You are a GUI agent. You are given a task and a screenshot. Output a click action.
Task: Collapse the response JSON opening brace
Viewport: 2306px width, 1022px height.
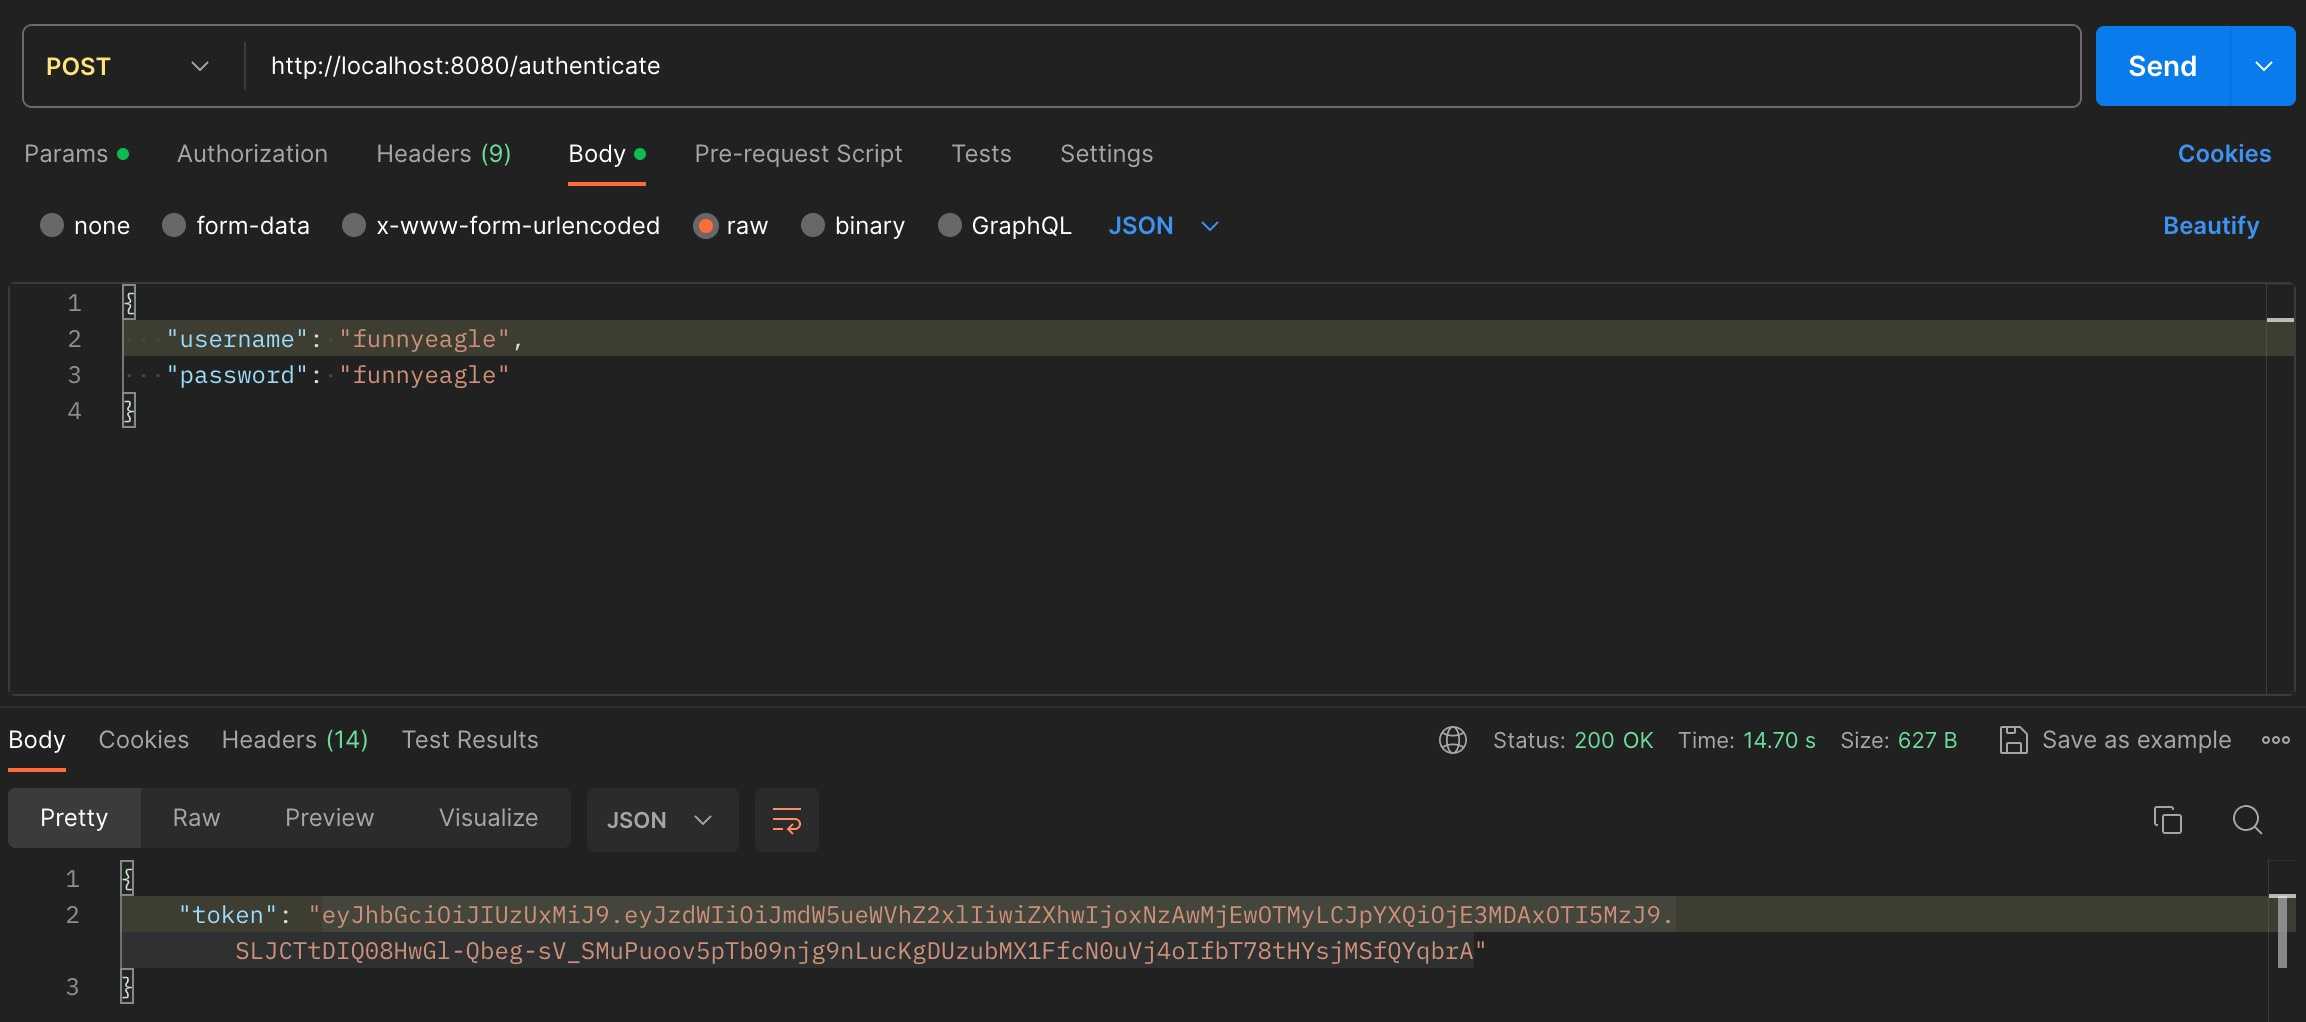[x=127, y=878]
